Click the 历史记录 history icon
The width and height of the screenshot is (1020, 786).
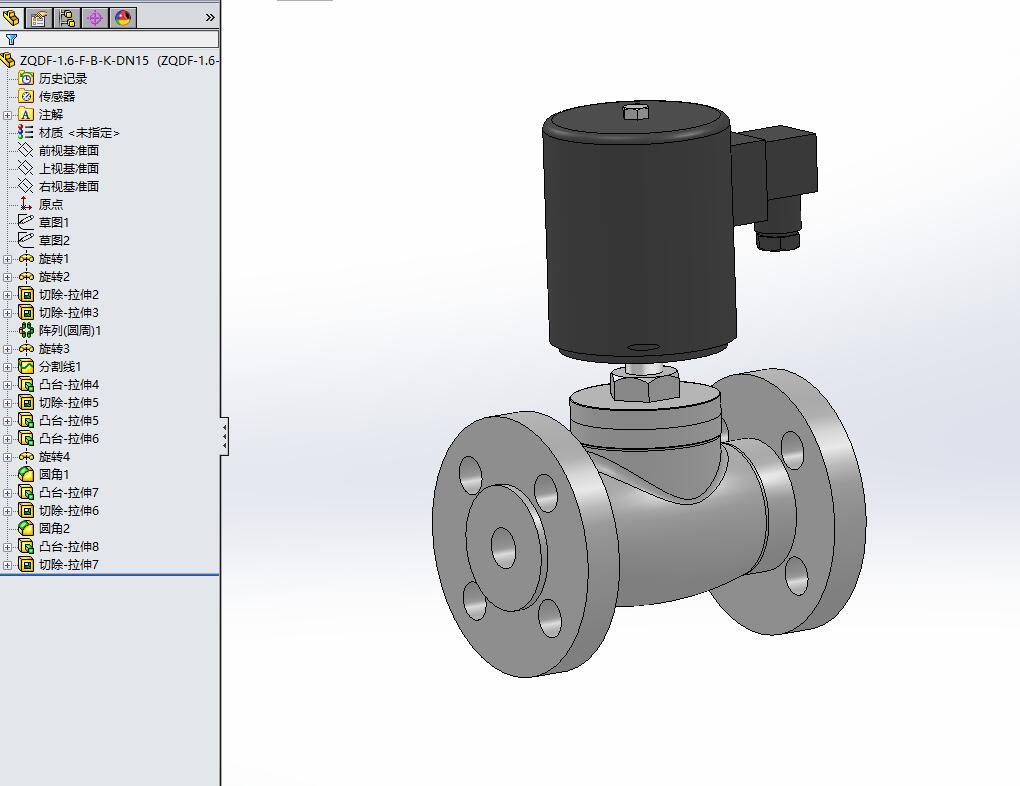click(25, 78)
